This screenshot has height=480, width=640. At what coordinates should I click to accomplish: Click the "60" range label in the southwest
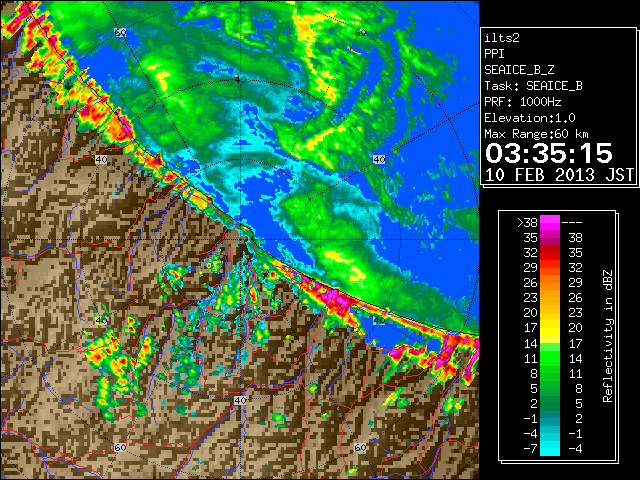point(120,447)
